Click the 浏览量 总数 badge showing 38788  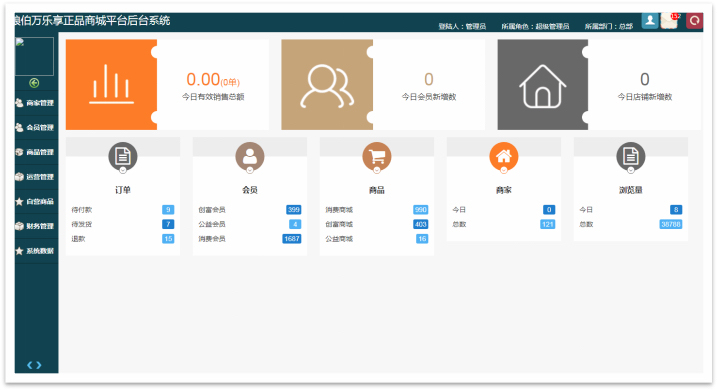coord(671,224)
